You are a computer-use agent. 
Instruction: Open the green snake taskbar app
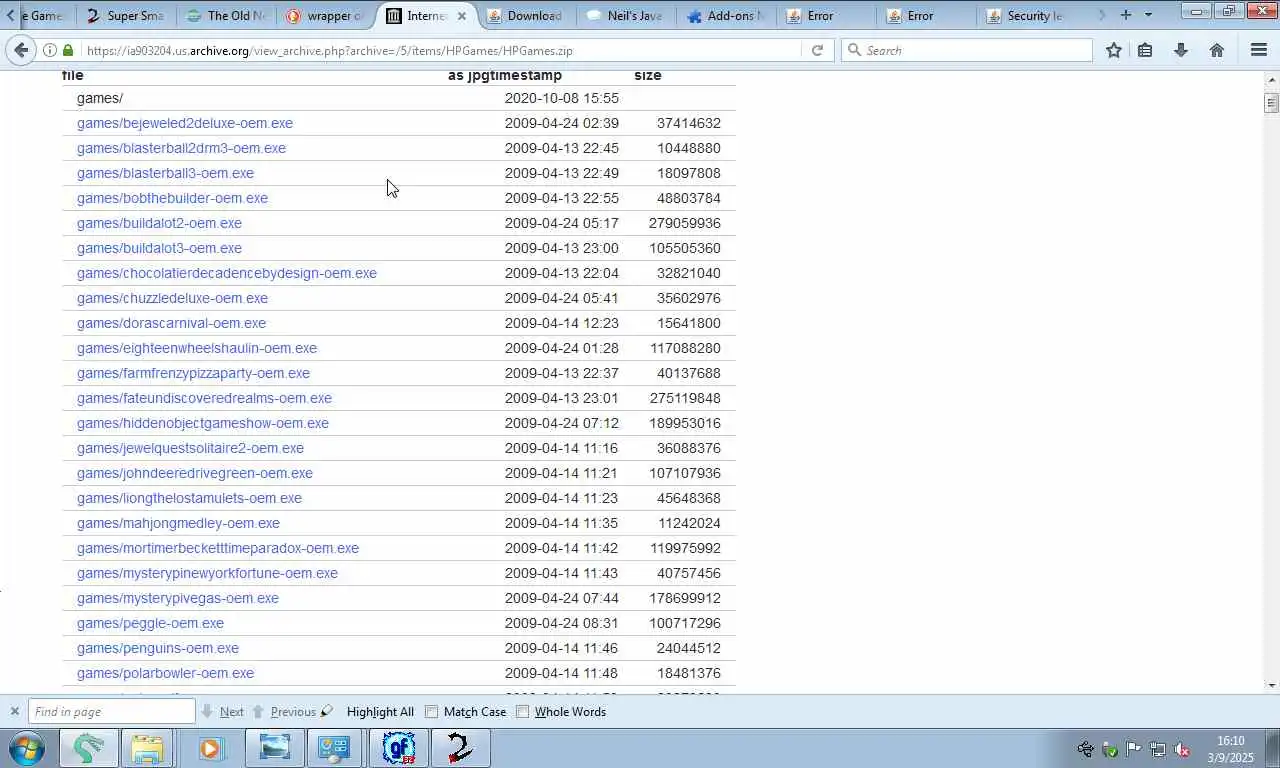click(89, 748)
